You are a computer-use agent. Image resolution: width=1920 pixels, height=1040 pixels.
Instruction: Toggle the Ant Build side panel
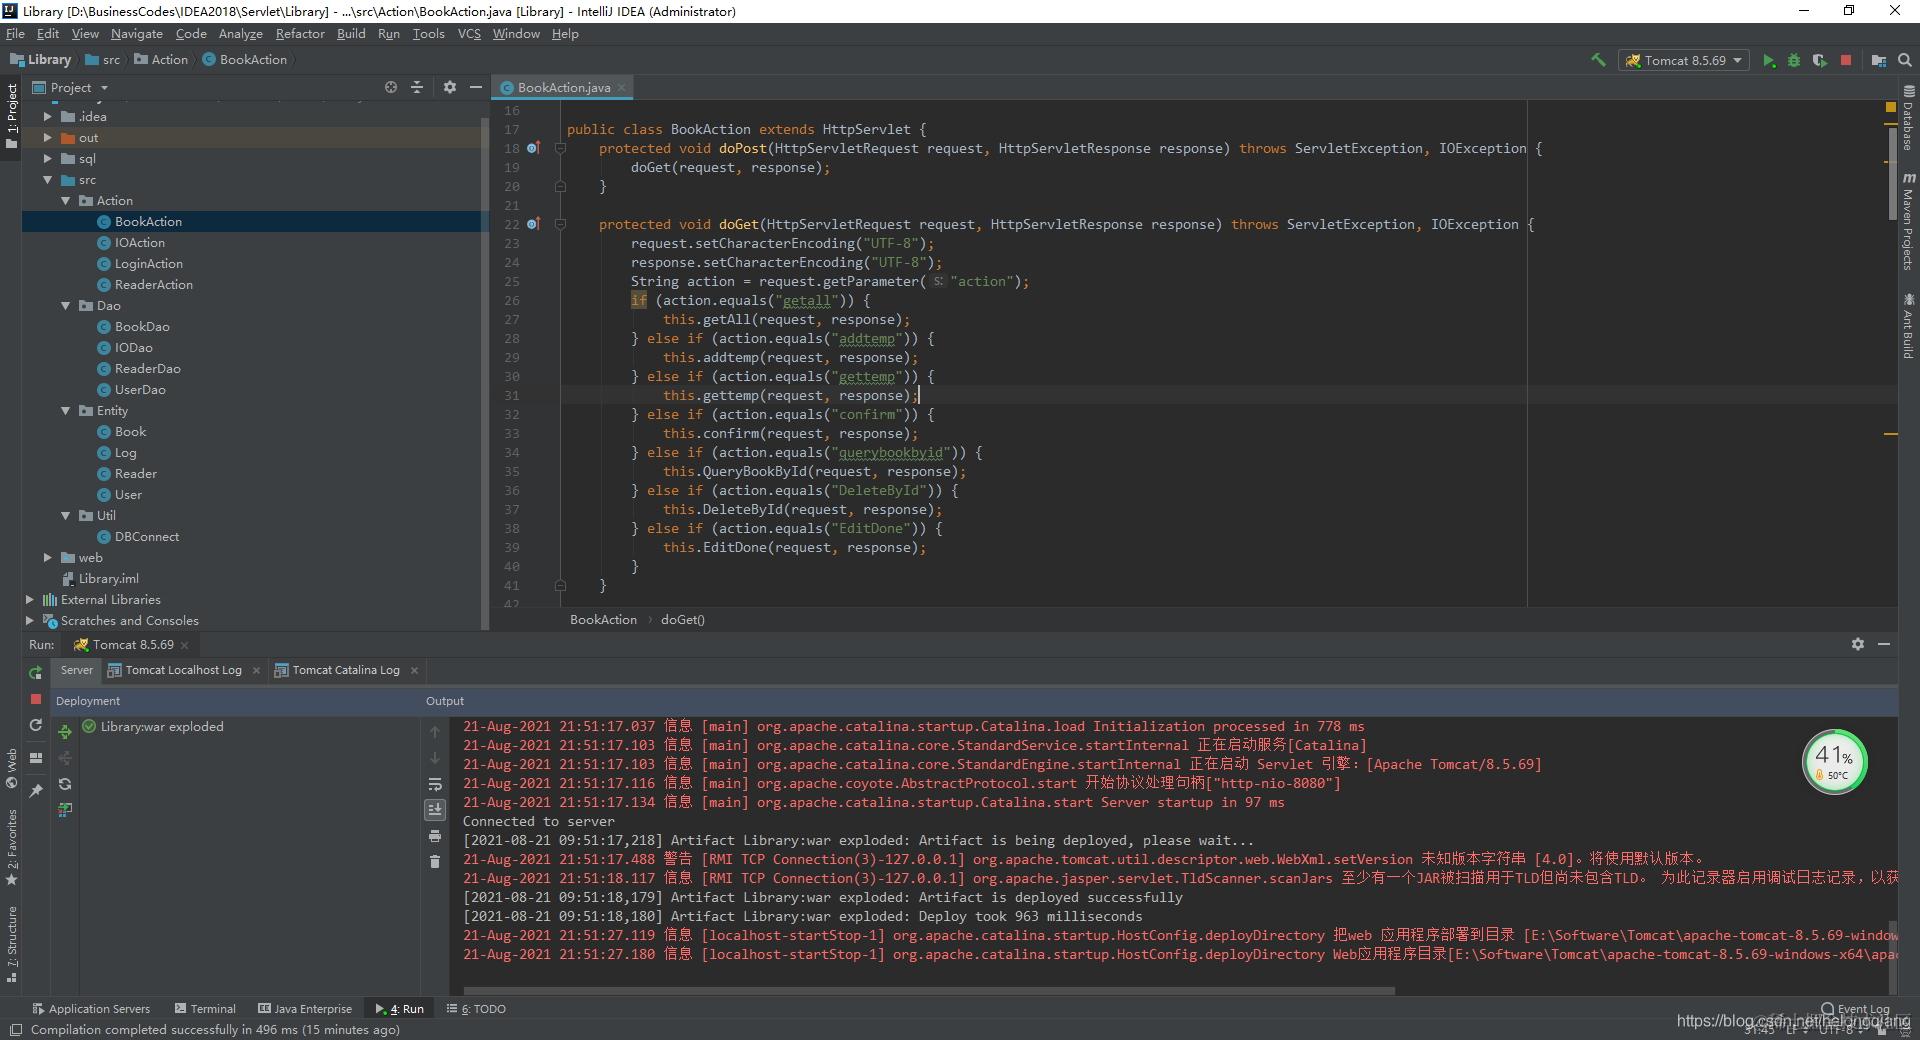(x=1909, y=325)
